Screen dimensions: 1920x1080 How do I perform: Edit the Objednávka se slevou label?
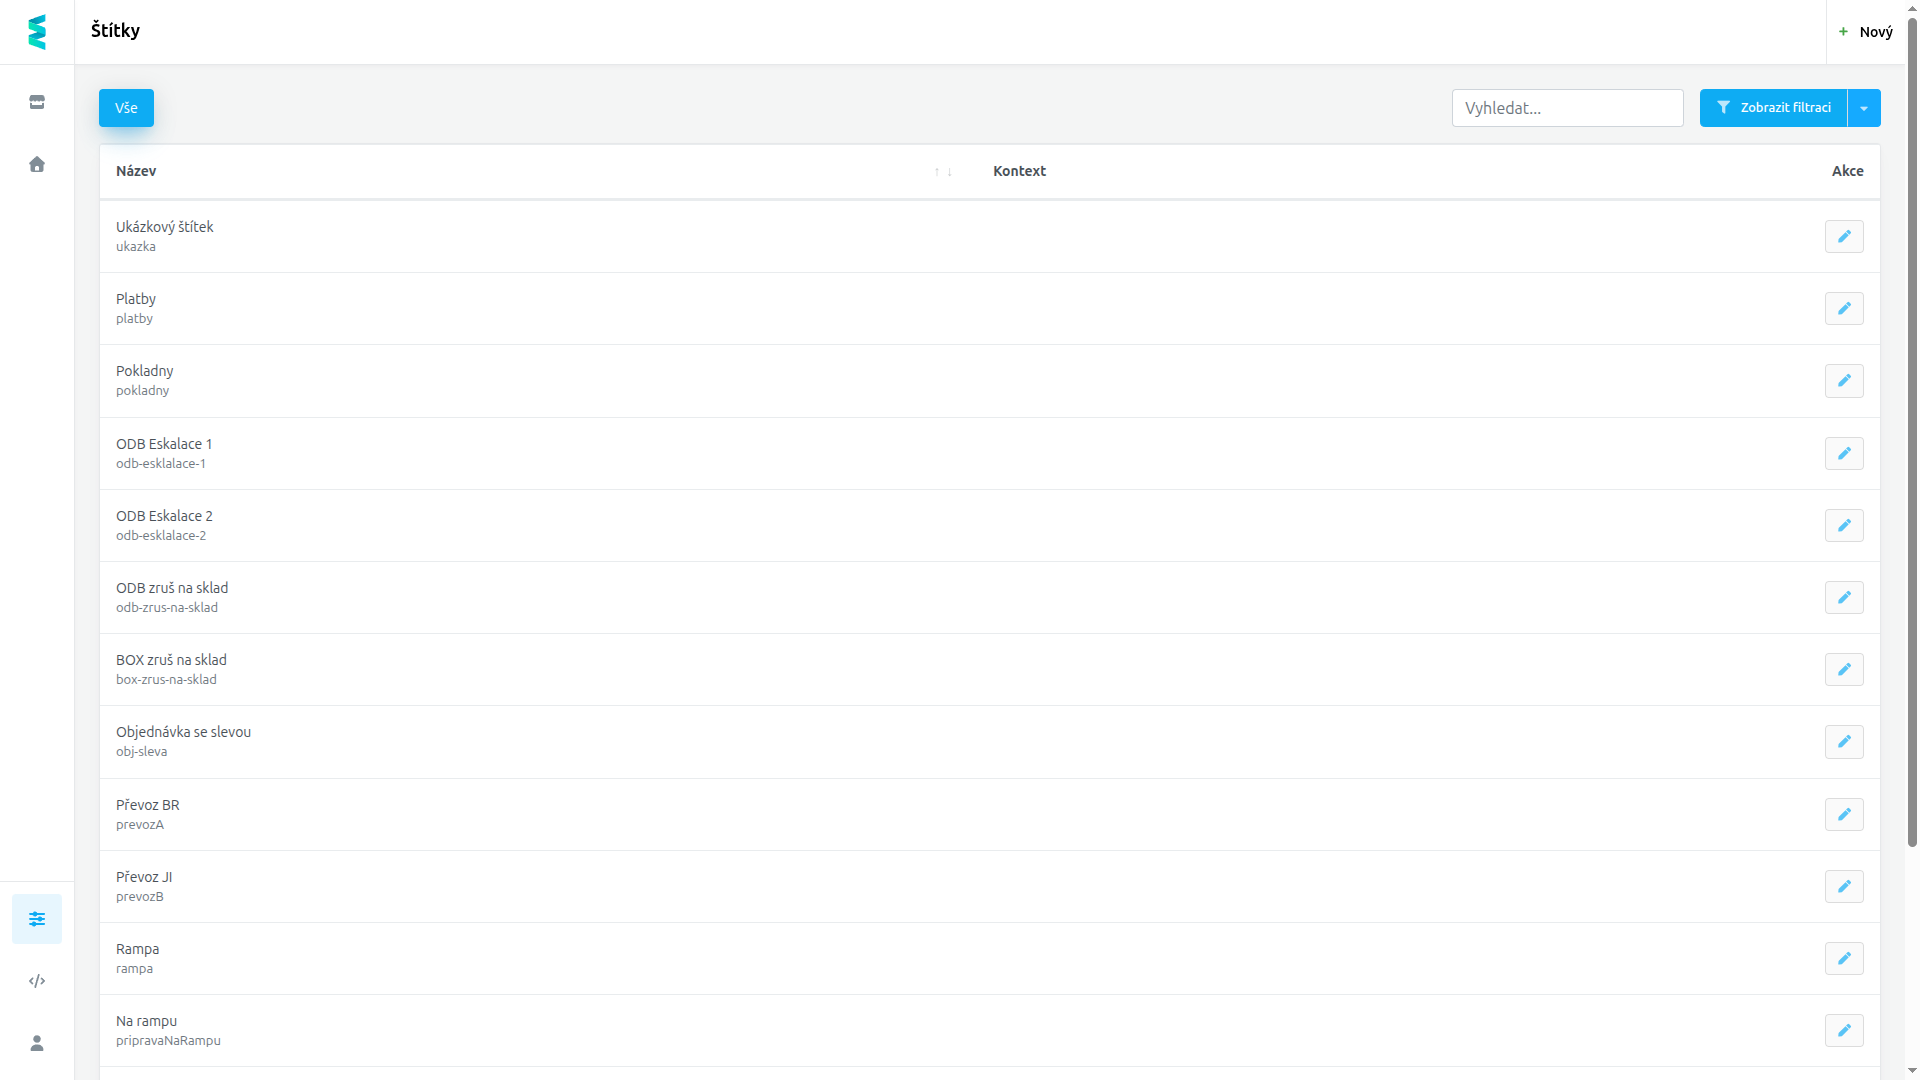[x=1844, y=742]
